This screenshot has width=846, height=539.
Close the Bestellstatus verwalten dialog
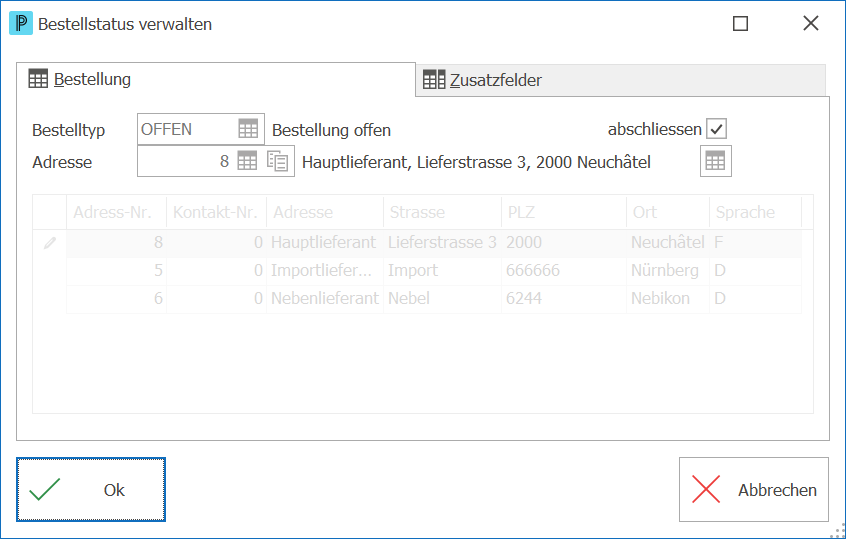(x=810, y=24)
